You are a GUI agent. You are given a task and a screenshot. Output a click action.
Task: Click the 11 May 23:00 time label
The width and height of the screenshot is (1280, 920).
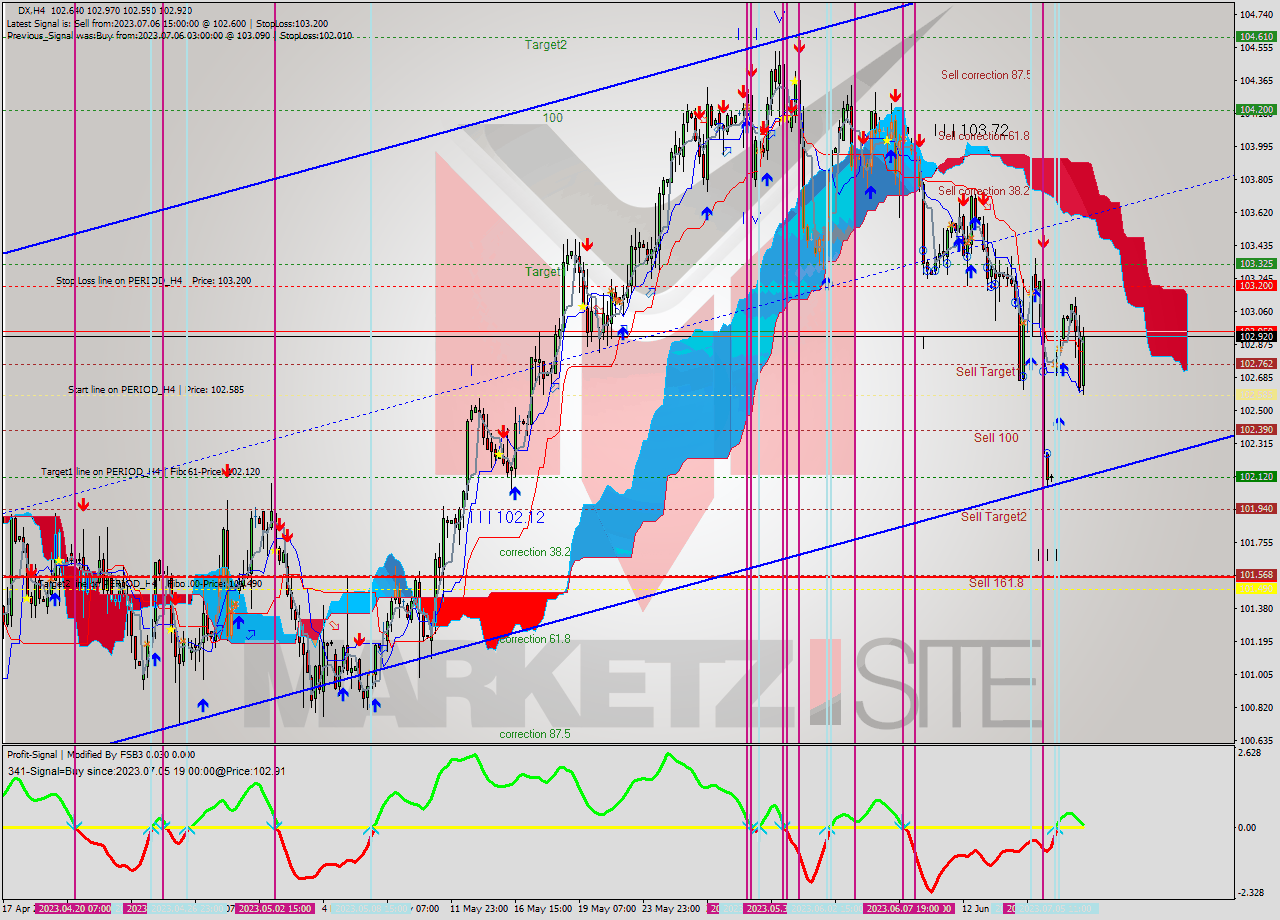(478, 909)
